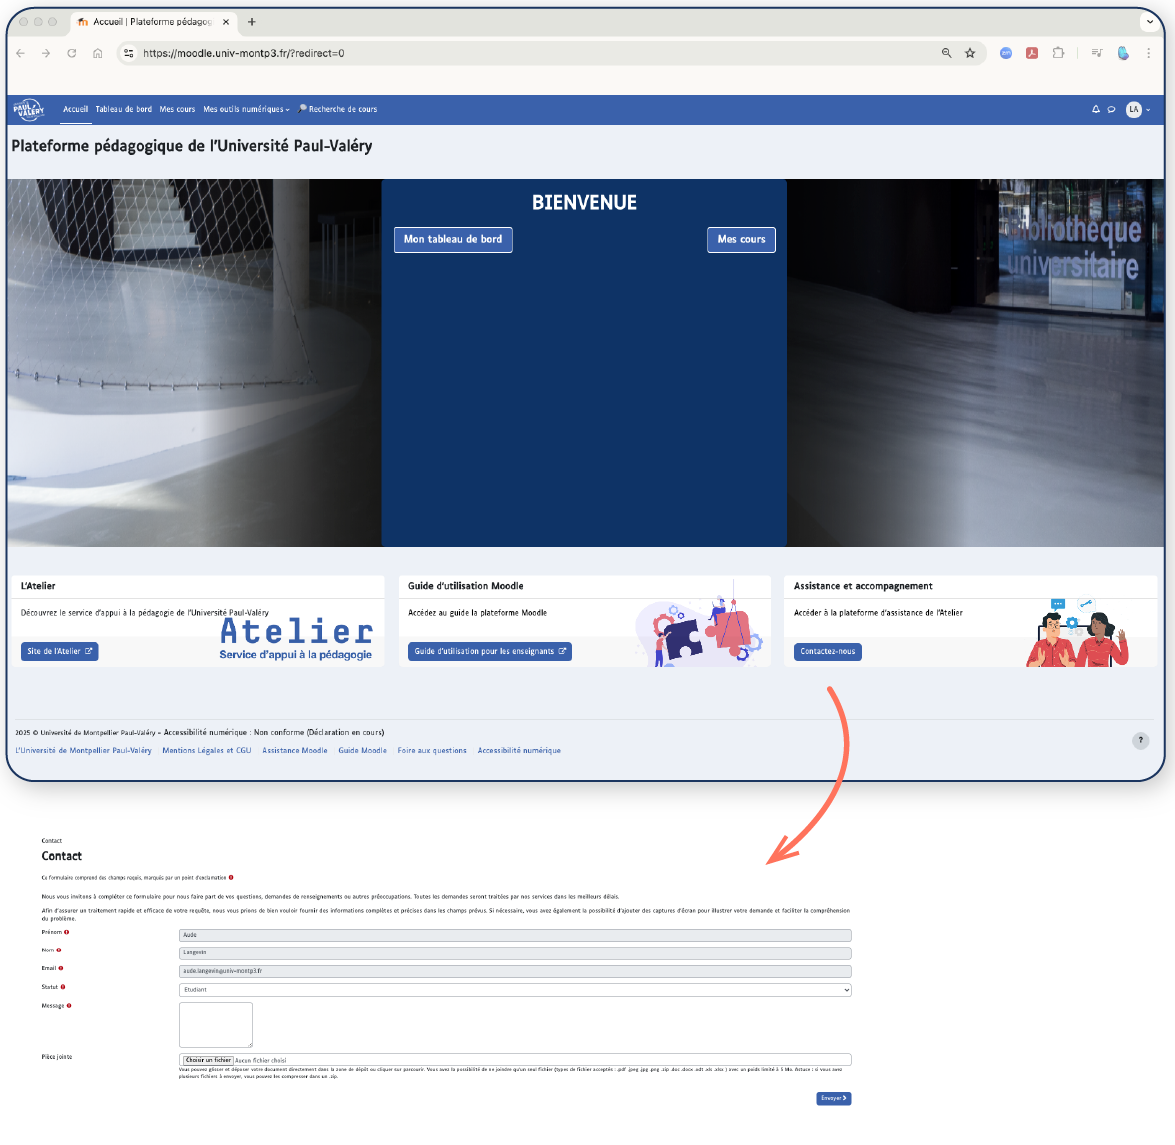Viewport: 1175px width, 1145px height.
Task: Click inside the Message text area
Action: point(215,1024)
